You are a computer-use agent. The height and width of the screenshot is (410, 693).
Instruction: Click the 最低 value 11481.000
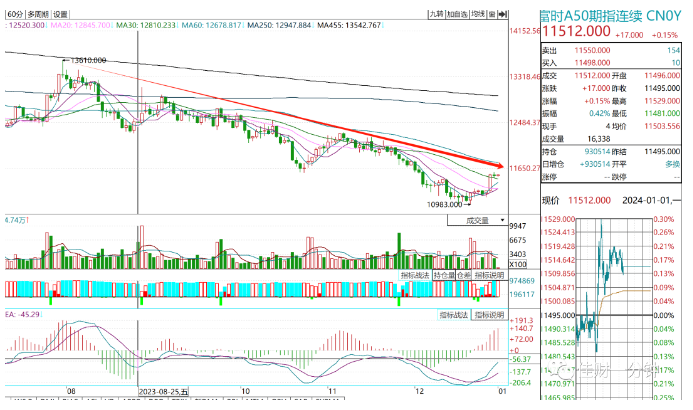662,114
